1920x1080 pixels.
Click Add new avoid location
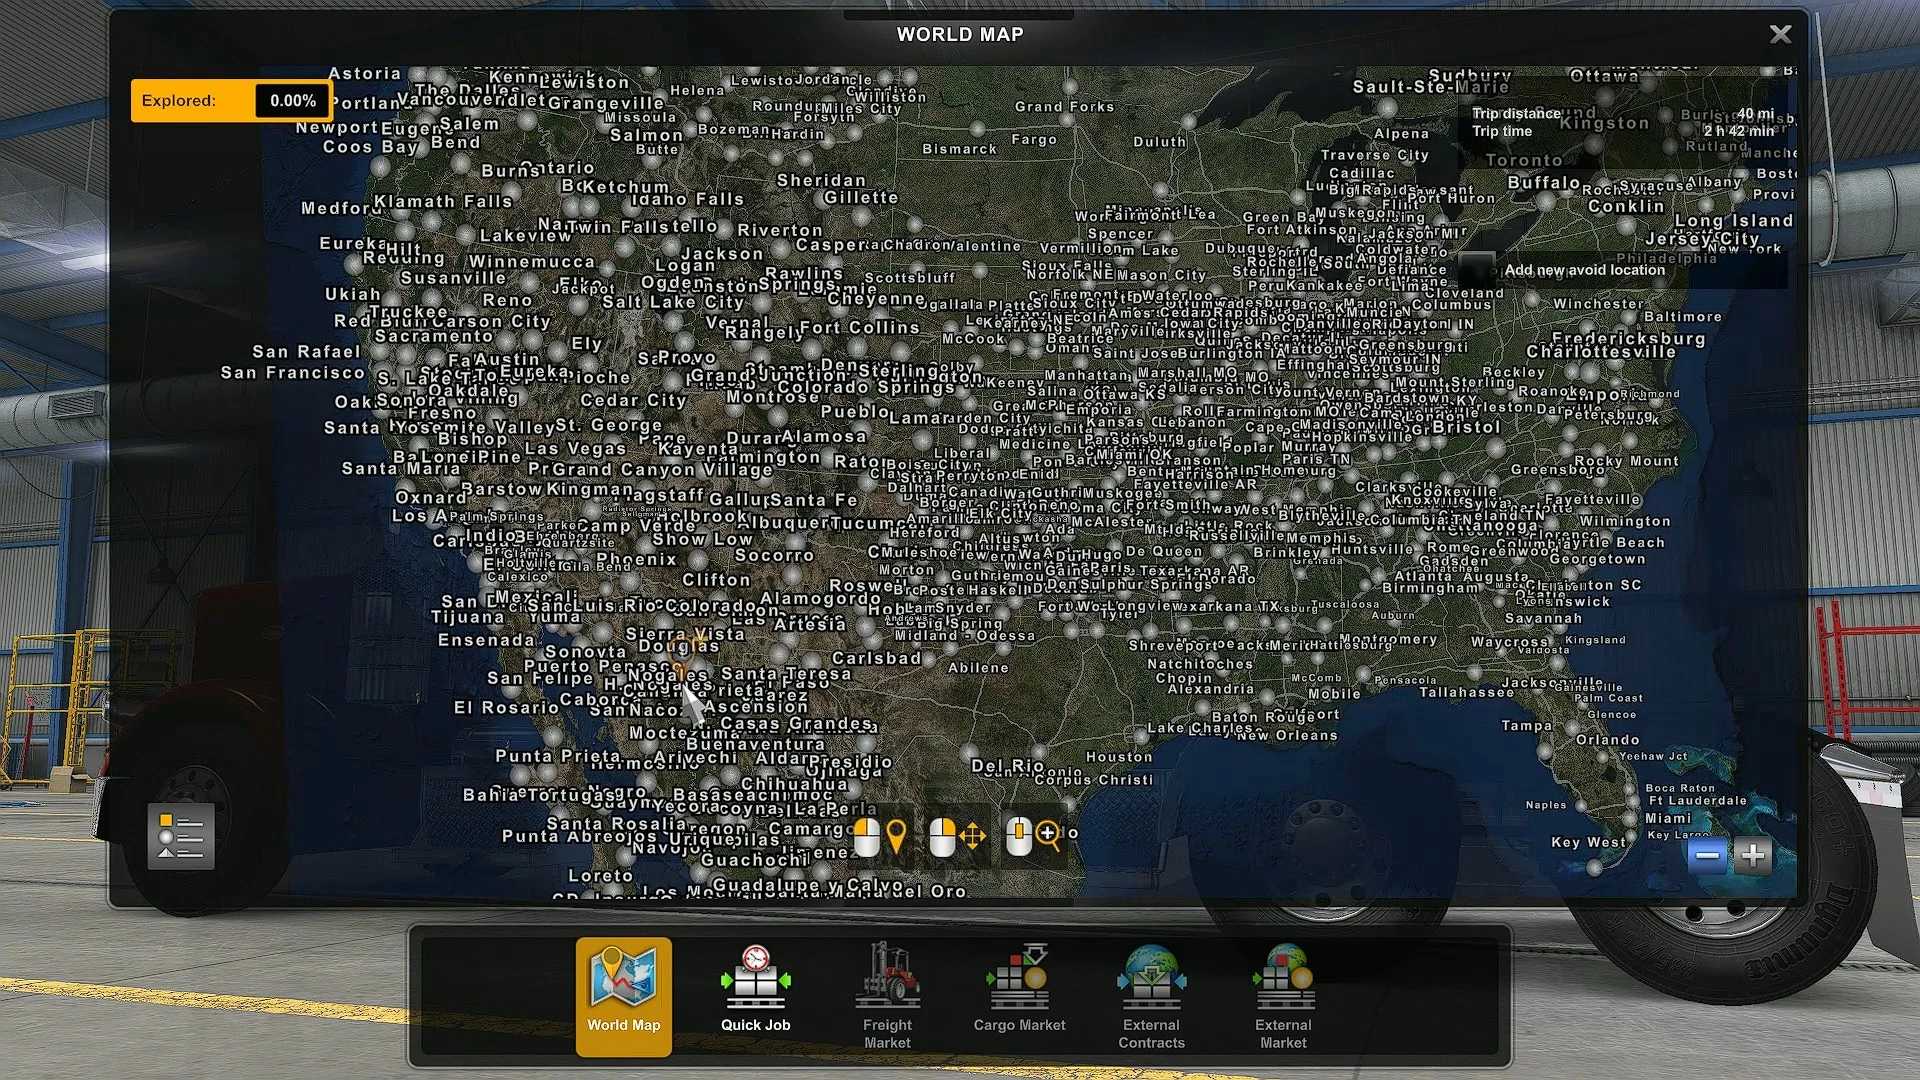[x=1584, y=270]
